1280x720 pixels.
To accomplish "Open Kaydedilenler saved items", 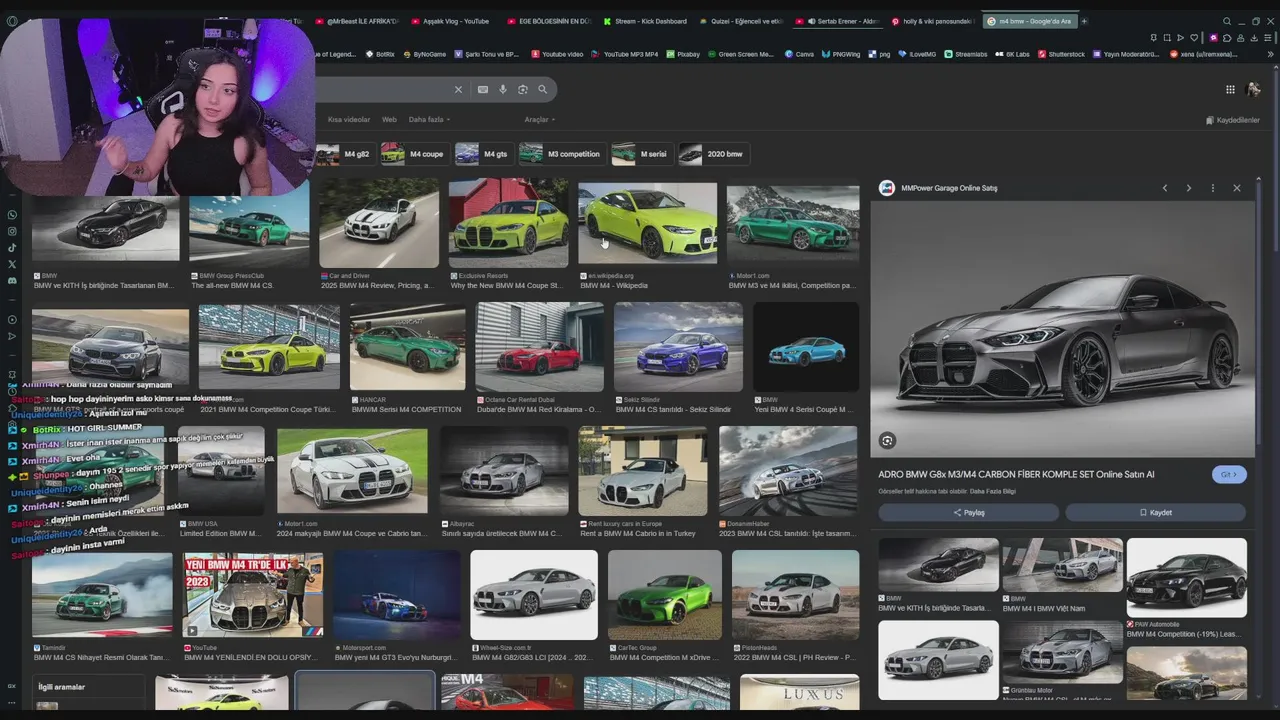I will coord(1233,120).
